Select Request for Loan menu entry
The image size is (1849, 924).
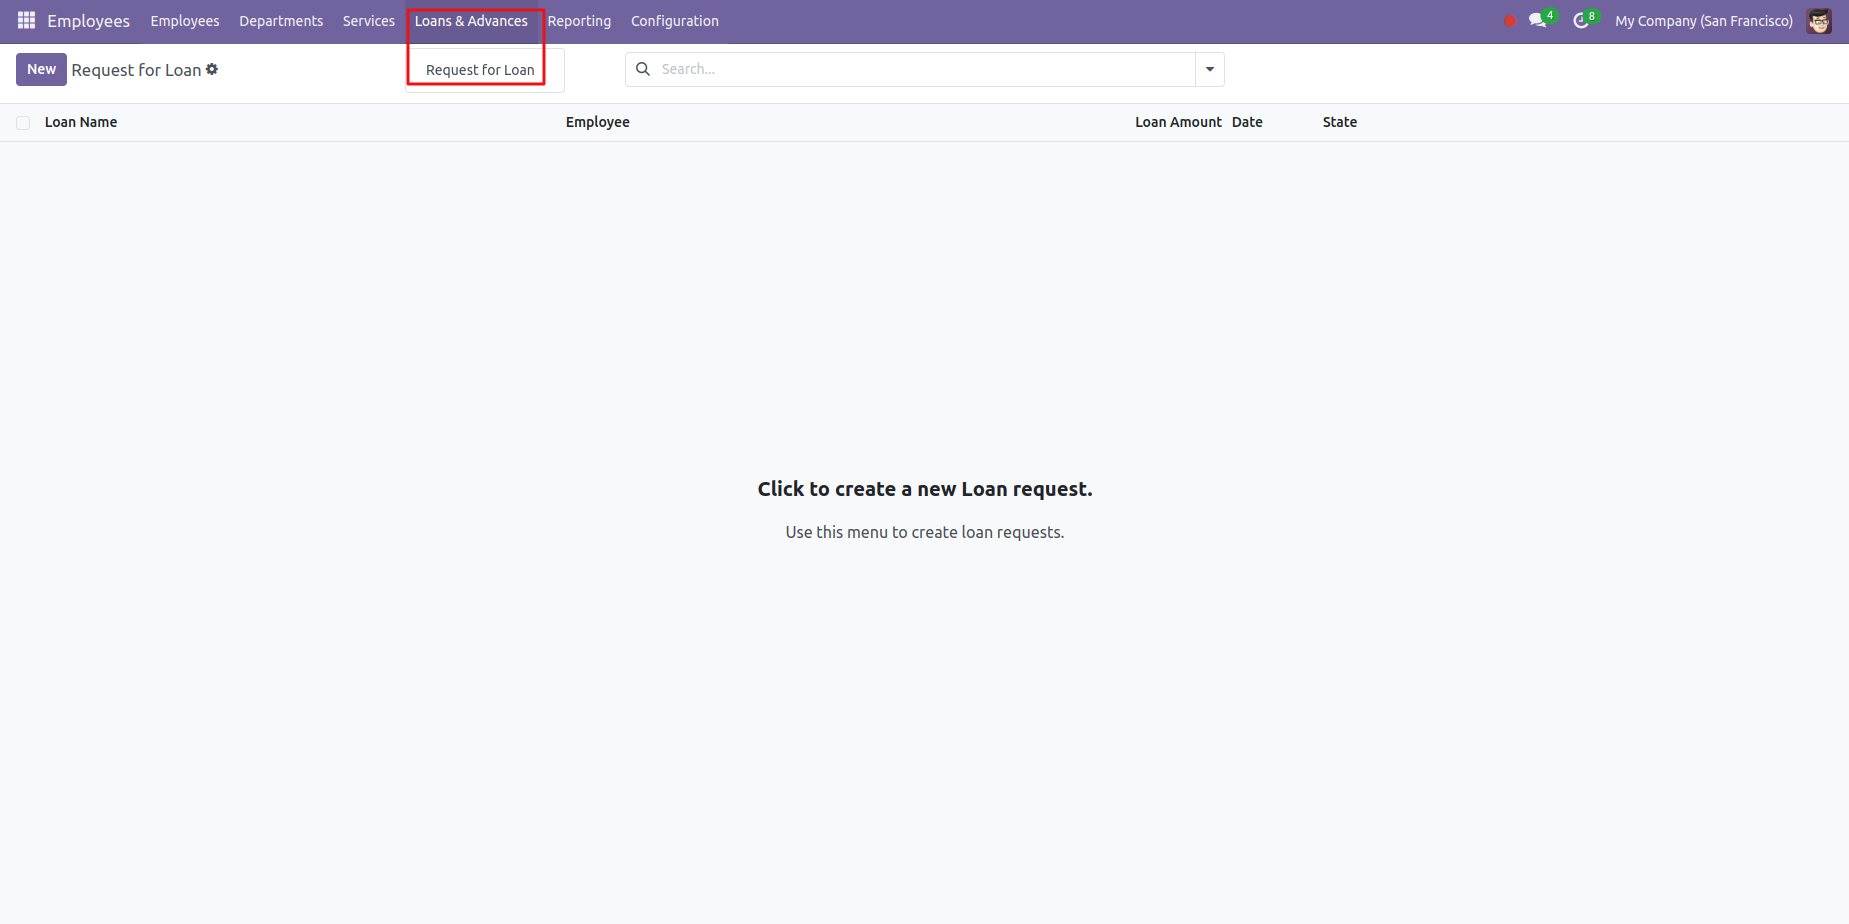pos(480,70)
